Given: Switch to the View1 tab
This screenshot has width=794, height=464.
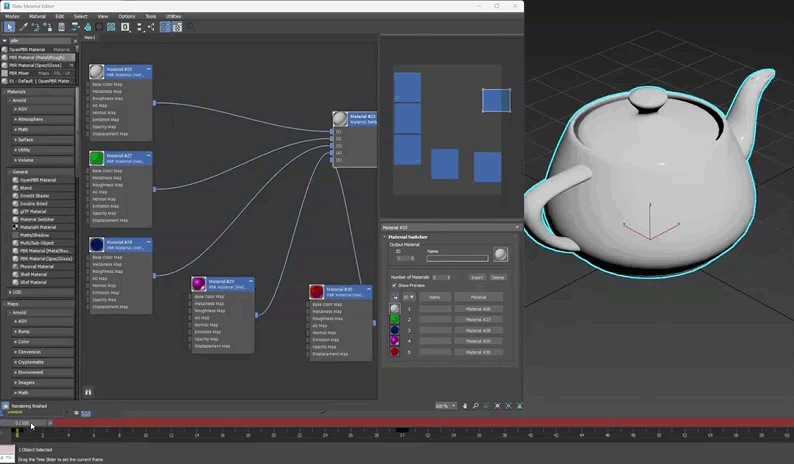Looking at the screenshot, I should pyautogui.click(x=90, y=37).
